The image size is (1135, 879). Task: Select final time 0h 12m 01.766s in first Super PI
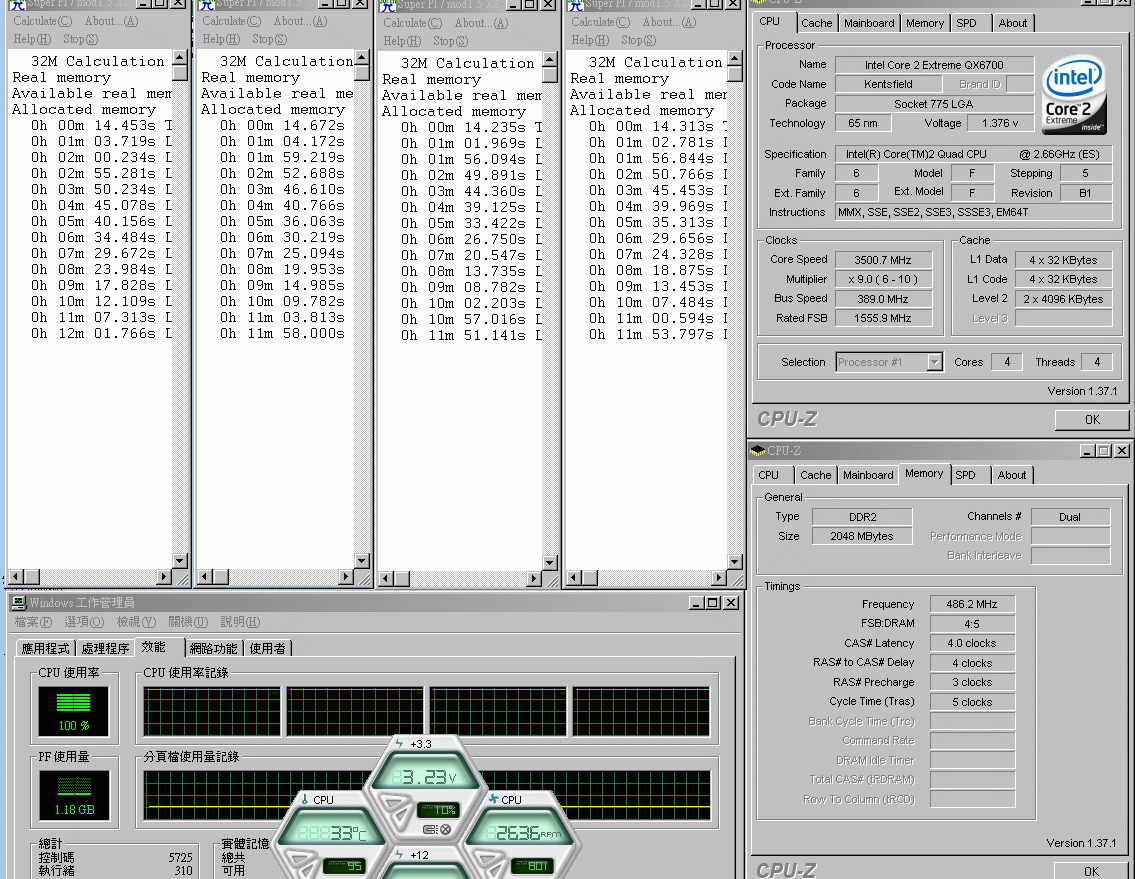point(93,334)
